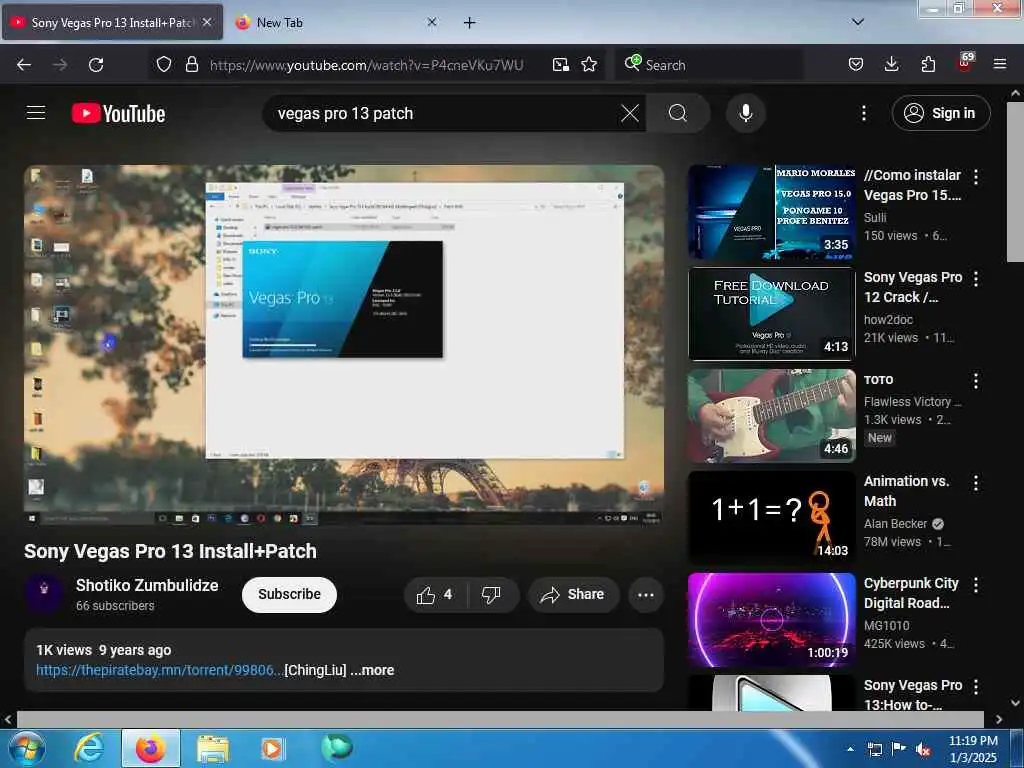The image size is (1024, 768).
Task: Open the Pocket save icon
Action: pyautogui.click(x=856, y=64)
